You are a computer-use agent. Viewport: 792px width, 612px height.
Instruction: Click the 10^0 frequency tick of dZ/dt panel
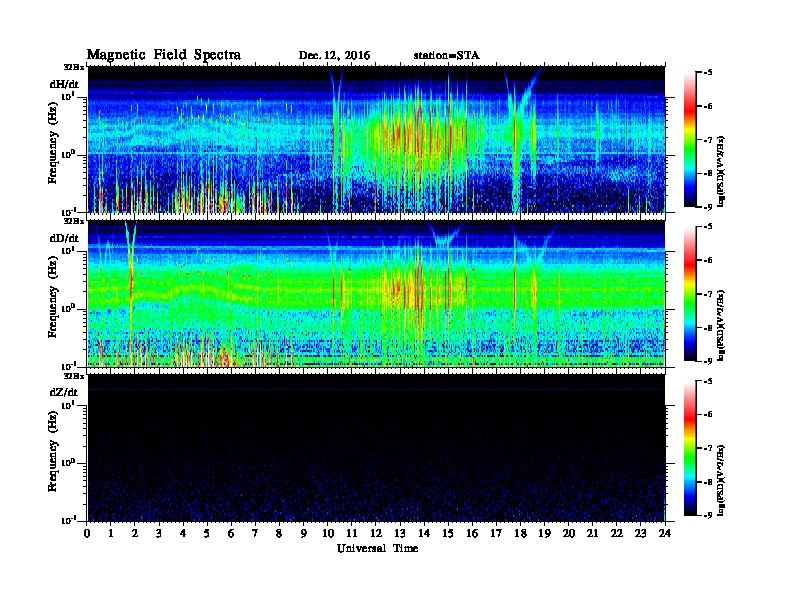[69, 463]
